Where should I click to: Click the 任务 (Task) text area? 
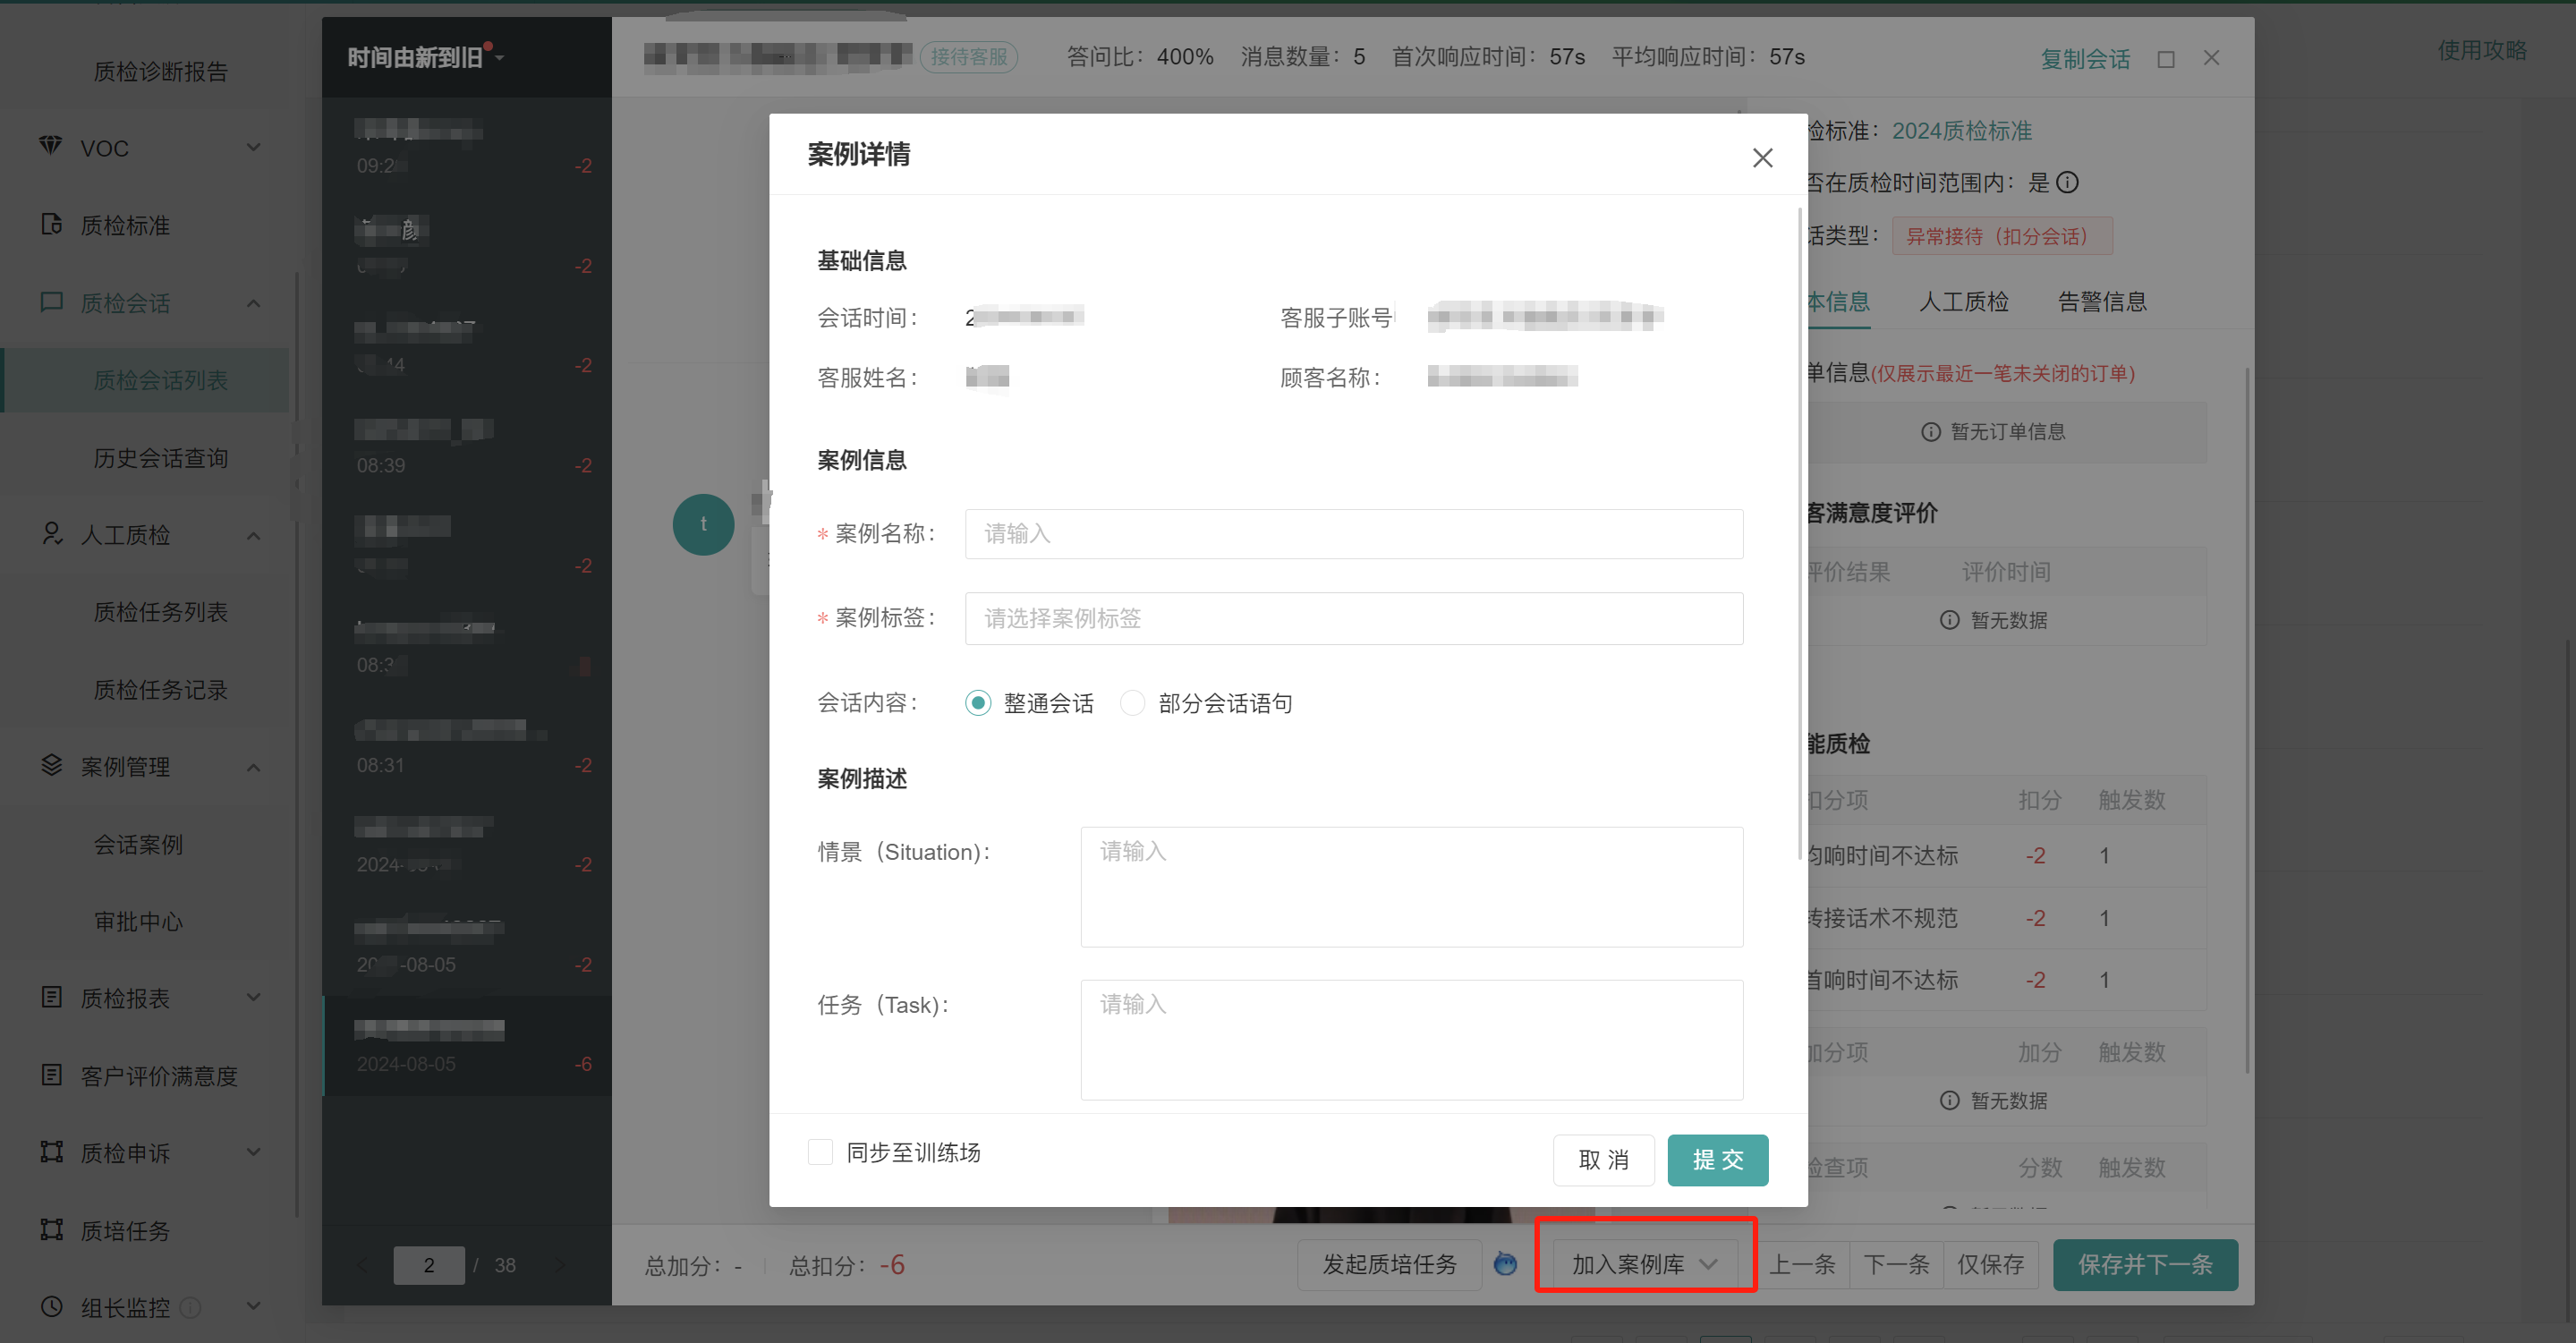click(x=1411, y=1040)
